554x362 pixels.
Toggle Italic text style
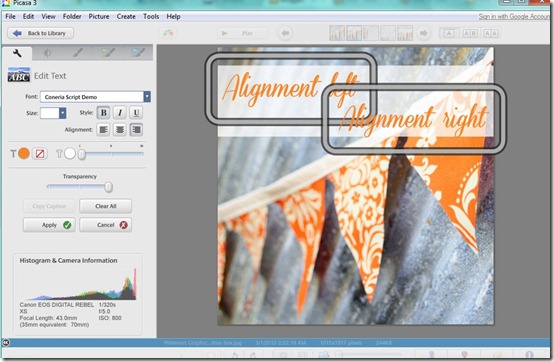(120, 113)
